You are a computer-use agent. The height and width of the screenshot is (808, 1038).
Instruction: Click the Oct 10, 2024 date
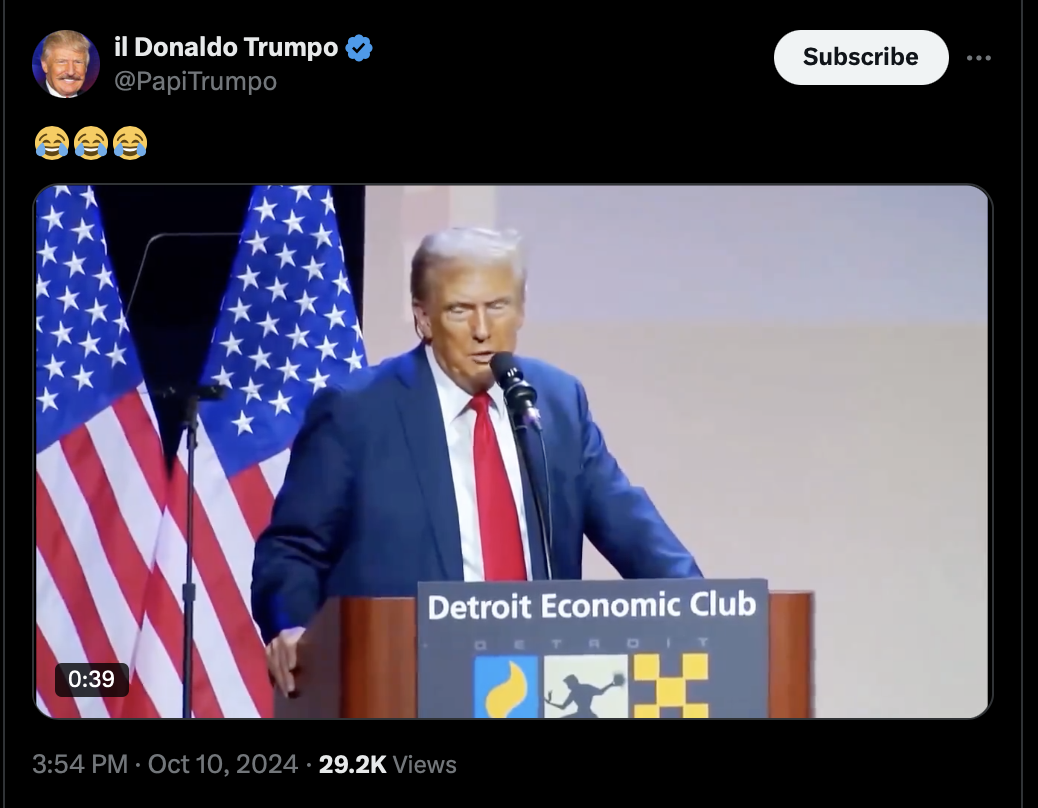223,764
